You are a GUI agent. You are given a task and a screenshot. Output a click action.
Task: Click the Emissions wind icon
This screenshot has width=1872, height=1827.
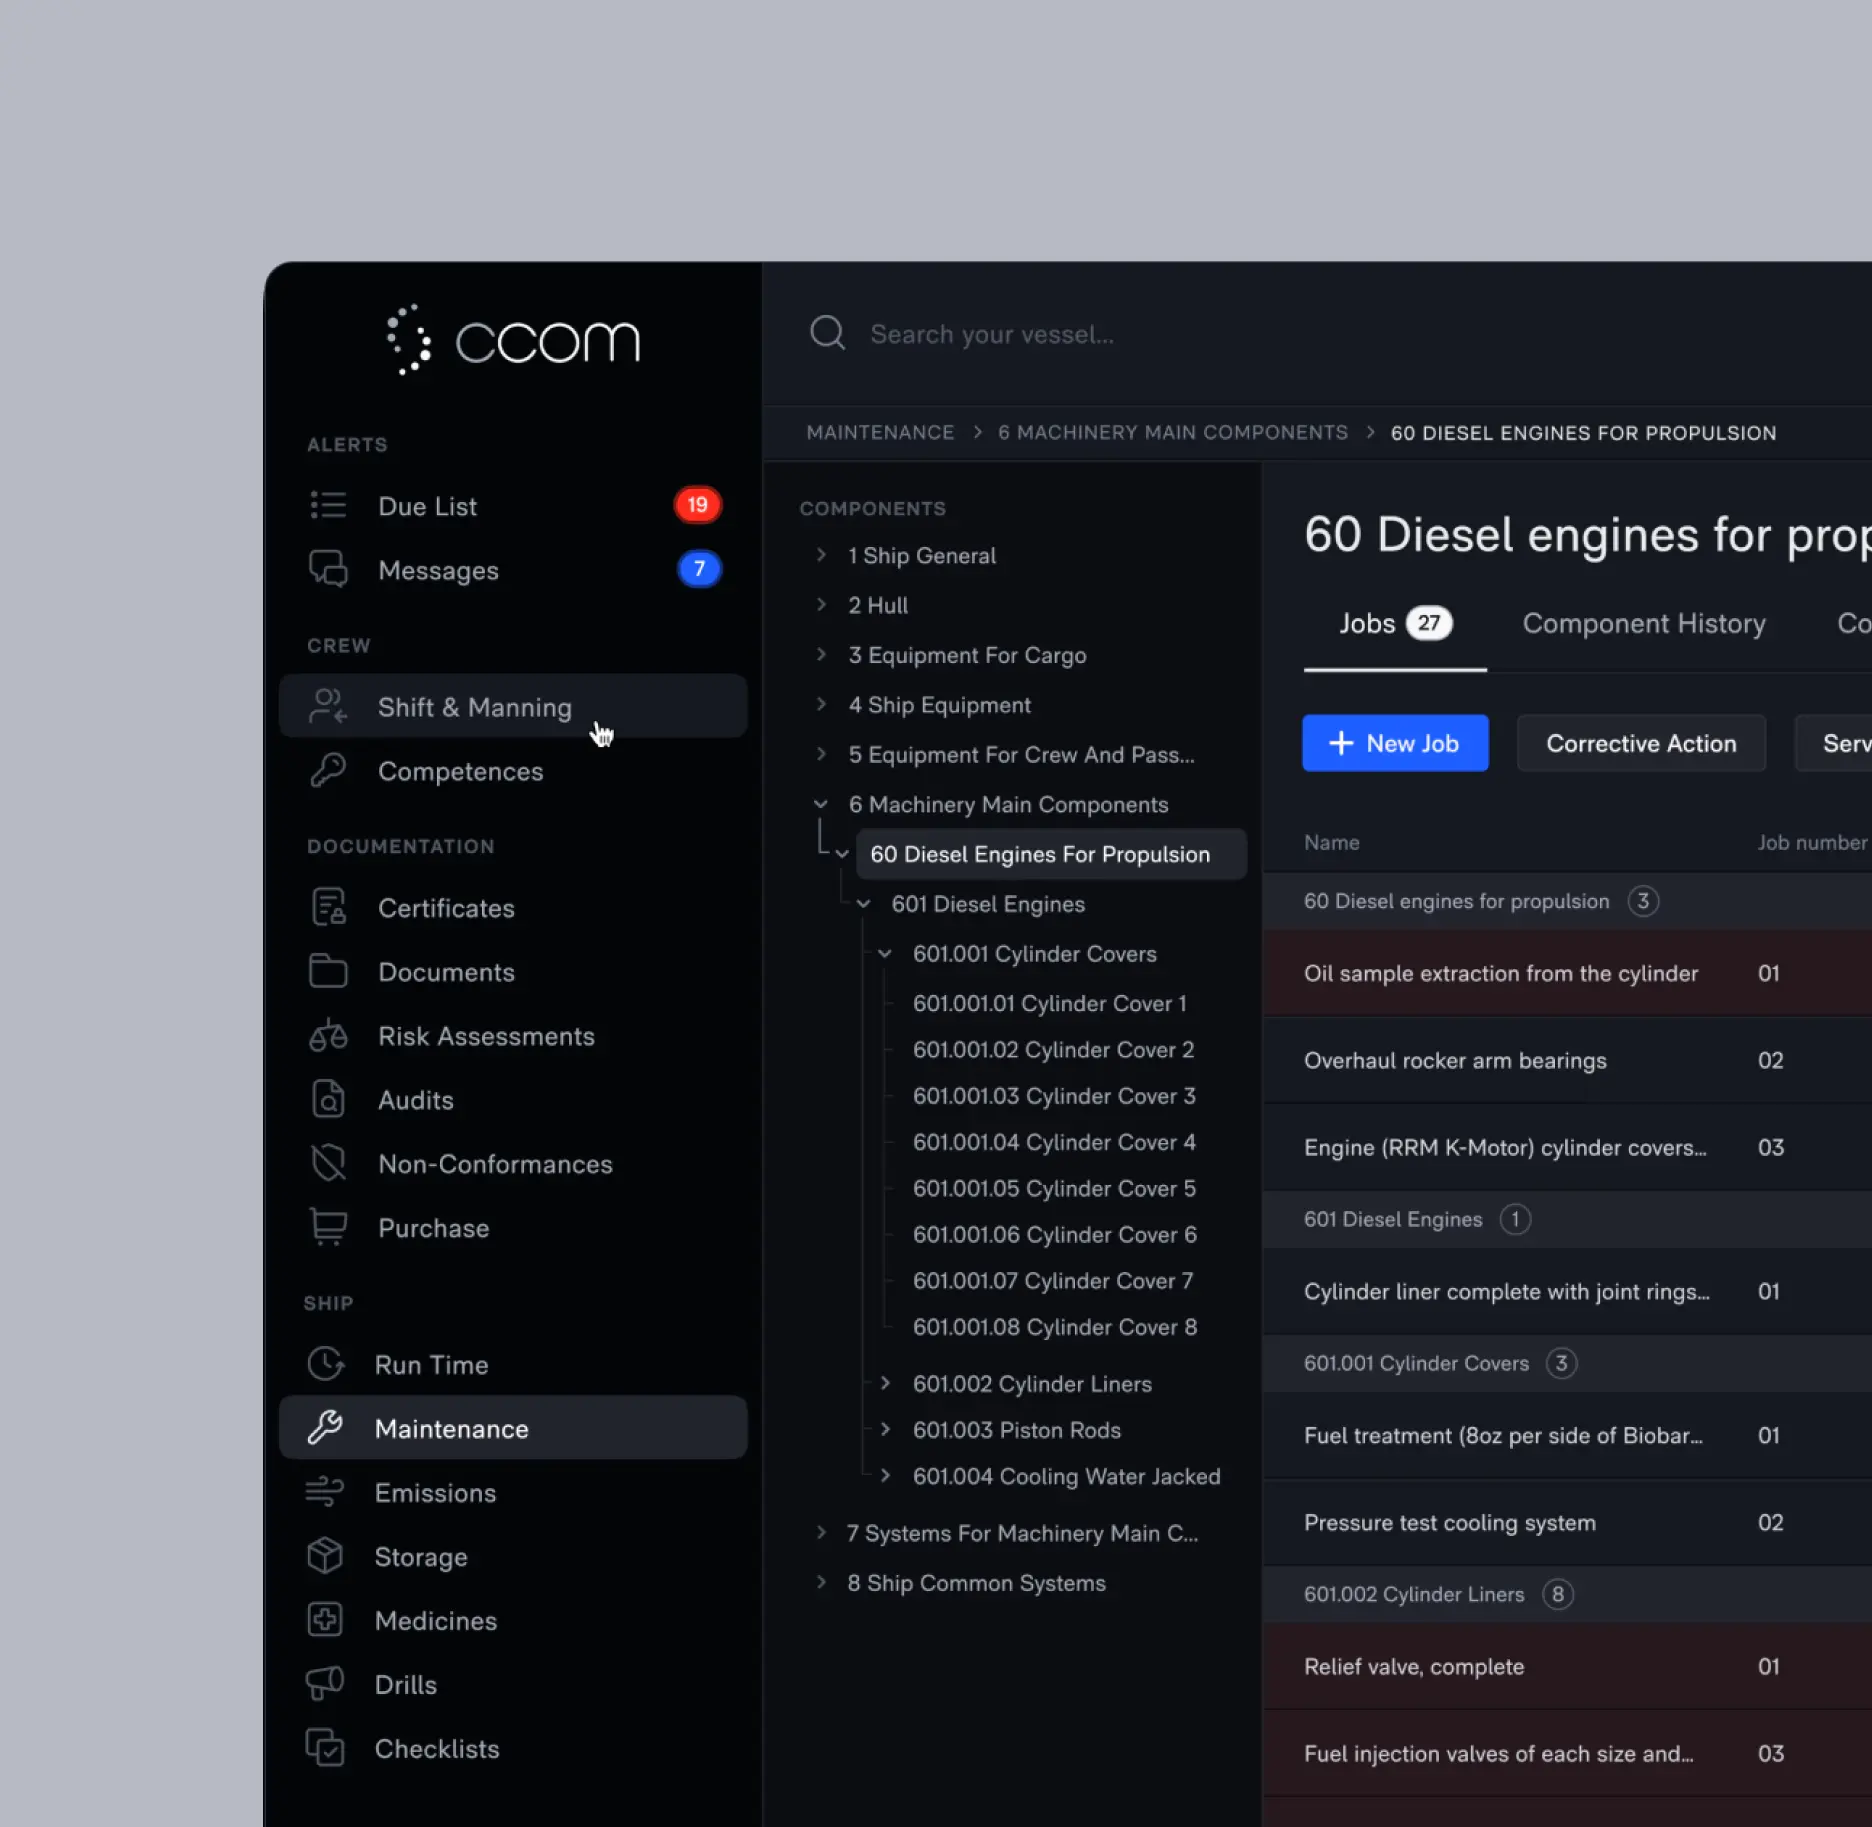tap(326, 1492)
